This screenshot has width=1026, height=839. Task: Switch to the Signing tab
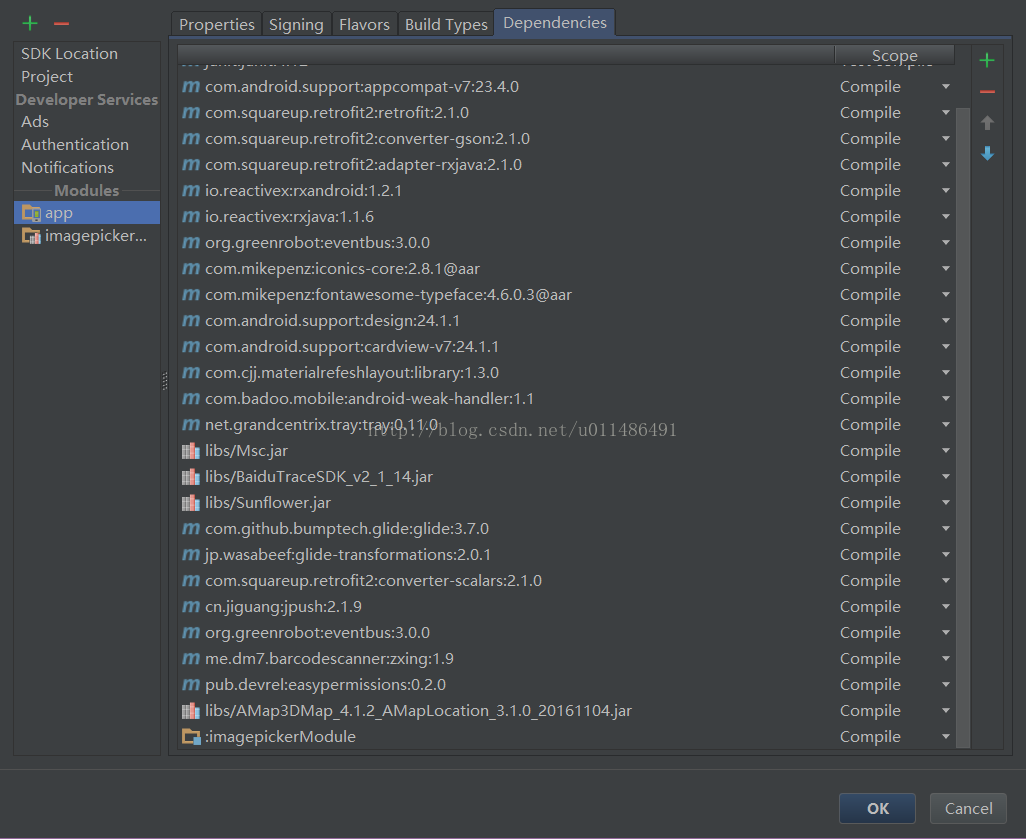point(296,24)
